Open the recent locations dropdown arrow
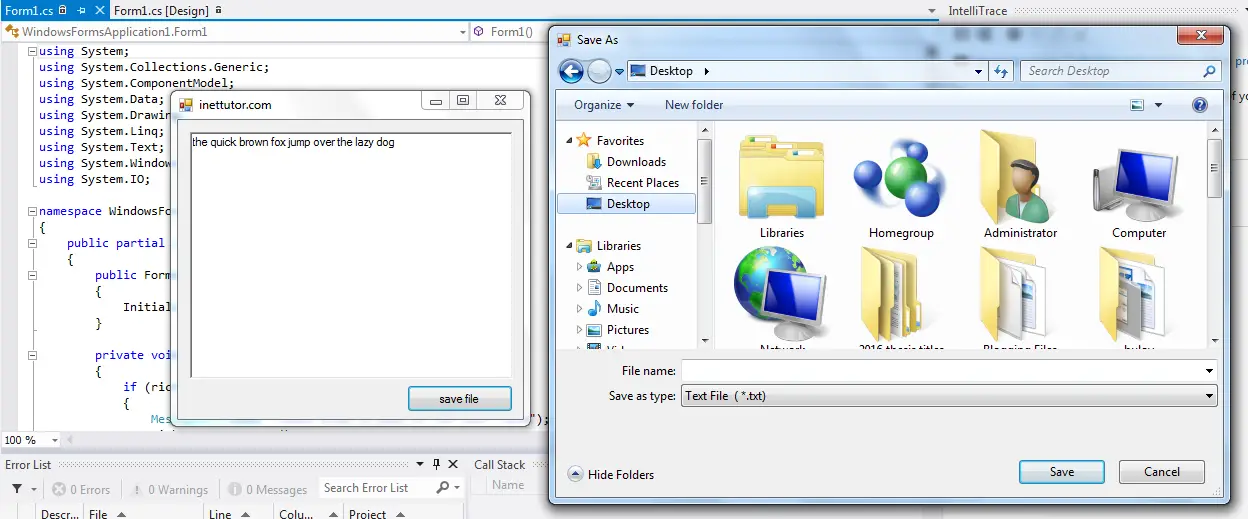Viewport: 1248px width, 519px height. pyautogui.click(x=620, y=71)
